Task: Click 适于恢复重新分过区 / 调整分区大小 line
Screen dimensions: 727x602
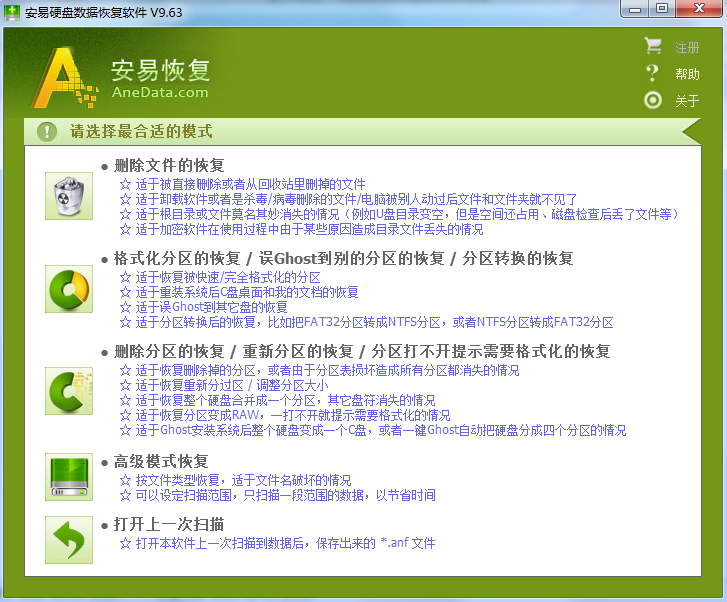Action: tap(224, 385)
